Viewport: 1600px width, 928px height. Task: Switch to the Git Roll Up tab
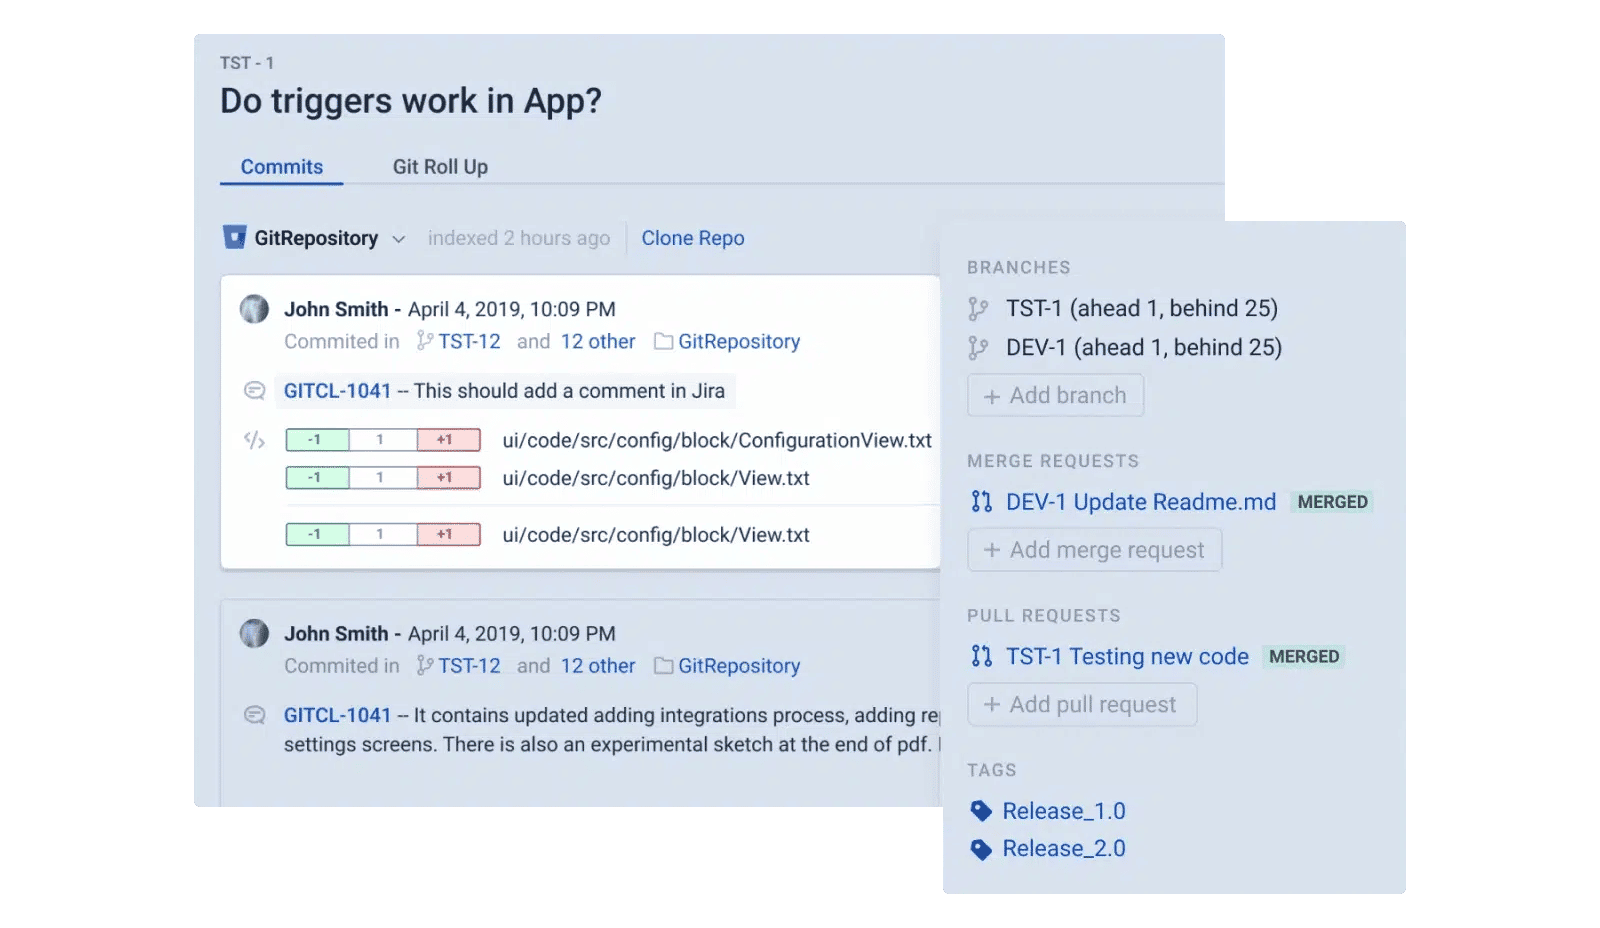point(440,166)
